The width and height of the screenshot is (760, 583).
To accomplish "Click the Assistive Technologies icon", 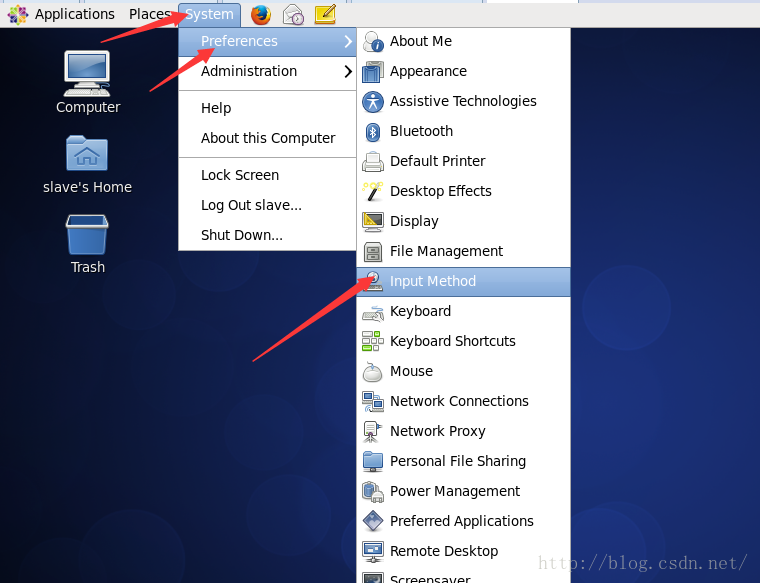I will (x=373, y=102).
